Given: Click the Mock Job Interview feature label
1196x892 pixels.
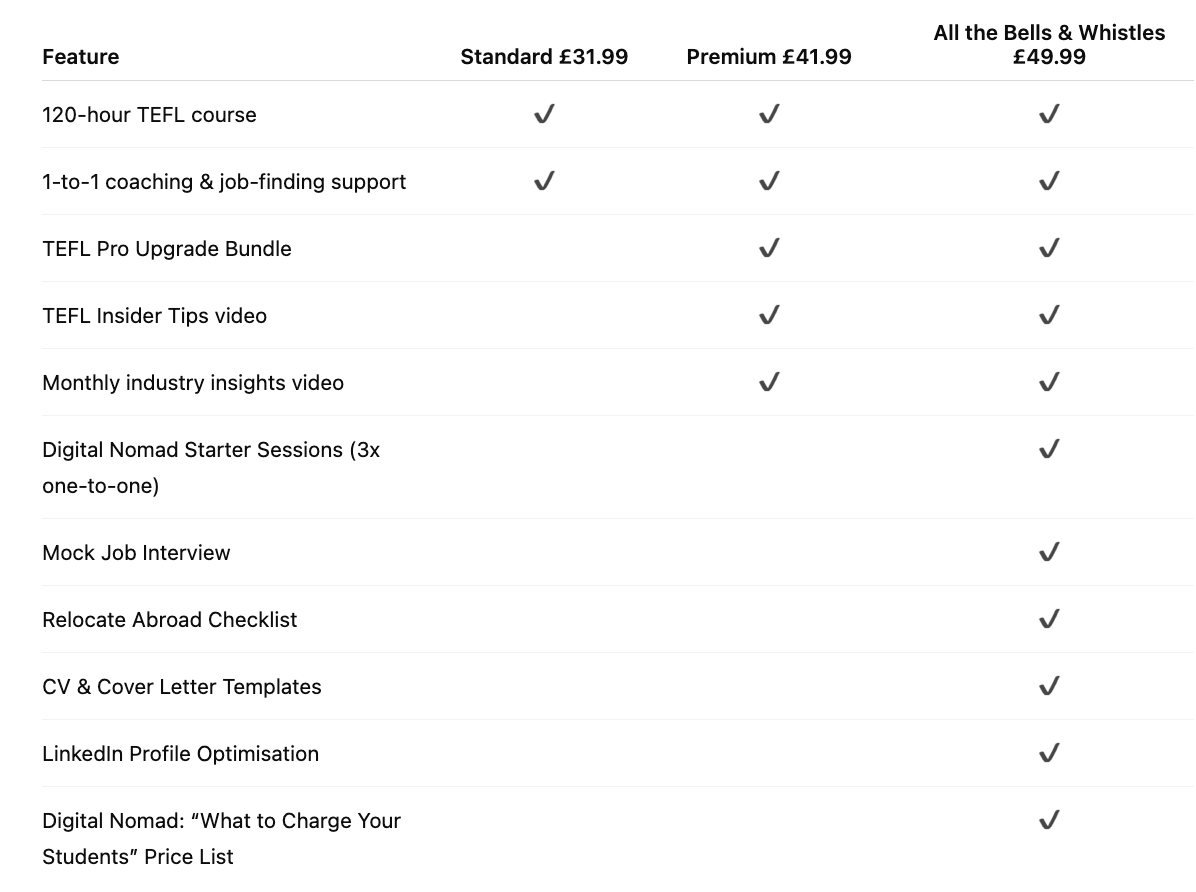Looking at the screenshot, I should (136, 553).
